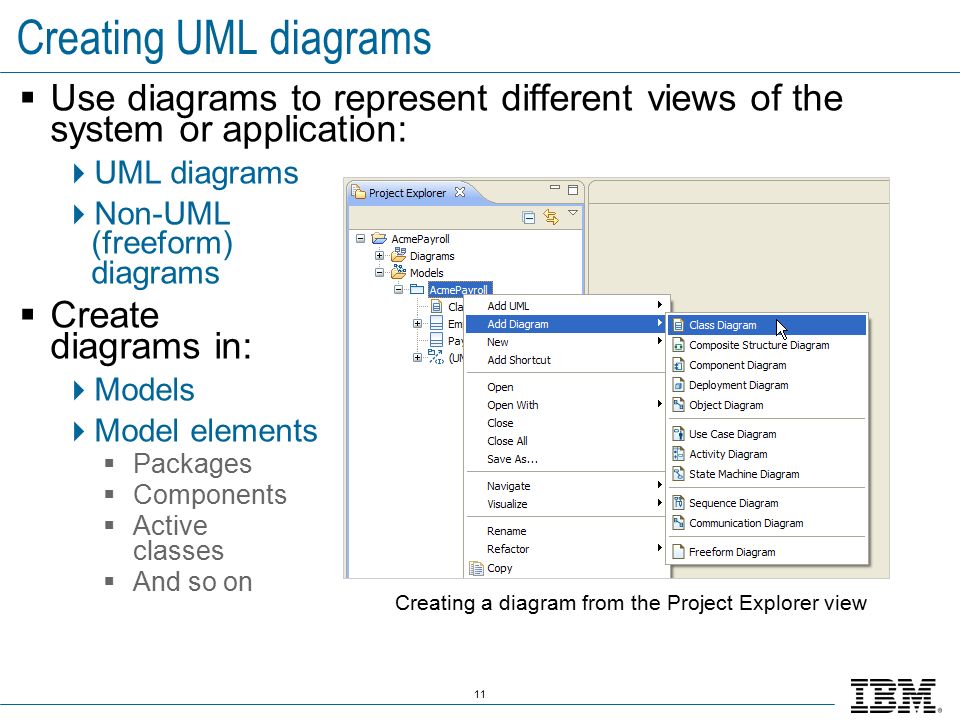
Task: Click the Freeform Diagram page icon
Action: [x=678, y=552]
